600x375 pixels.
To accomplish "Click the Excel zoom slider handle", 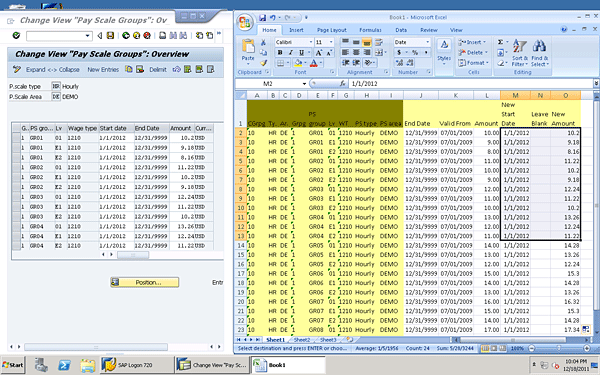I will [x=559, y=349].
